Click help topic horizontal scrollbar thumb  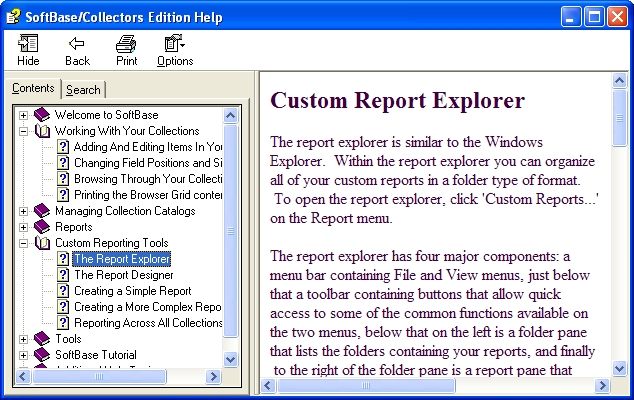pyautogui.click(x=366, y=385)
